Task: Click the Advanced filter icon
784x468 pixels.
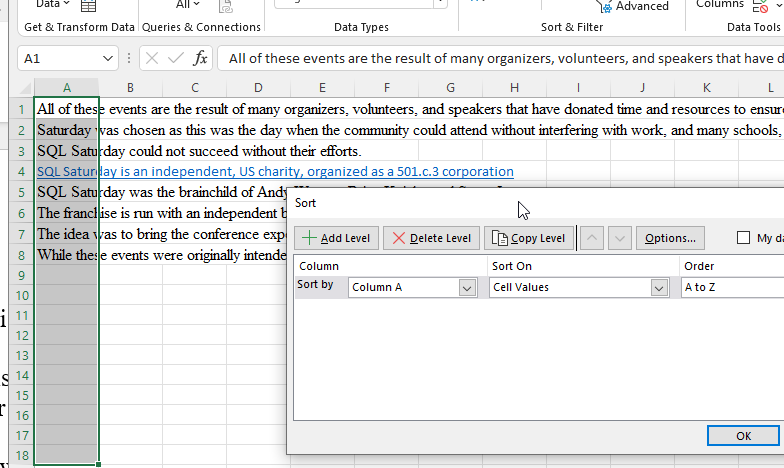Action: click(x=605, y=7)
